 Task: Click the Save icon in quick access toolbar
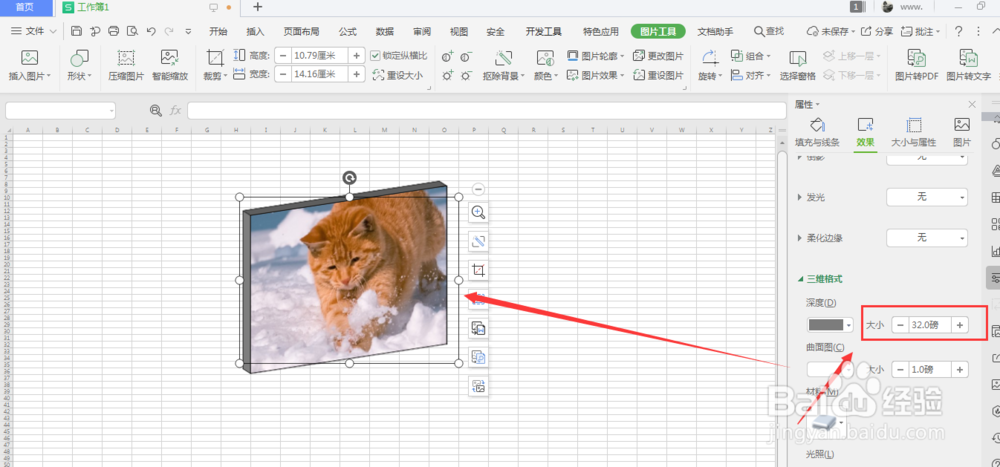77,31
